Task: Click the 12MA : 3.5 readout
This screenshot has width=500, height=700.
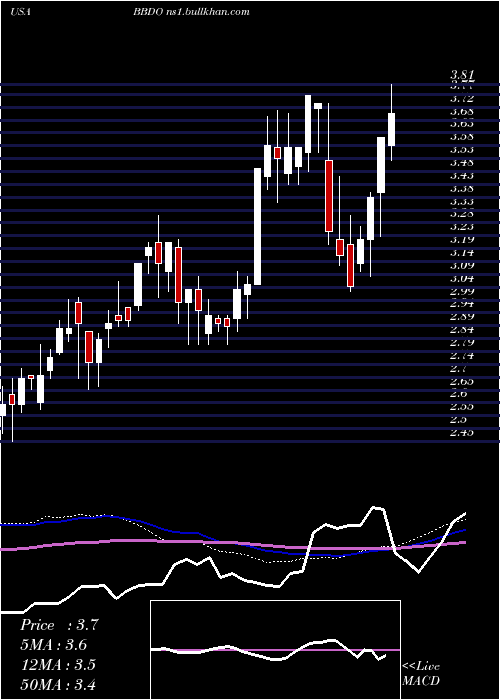Action: [58, 665]
